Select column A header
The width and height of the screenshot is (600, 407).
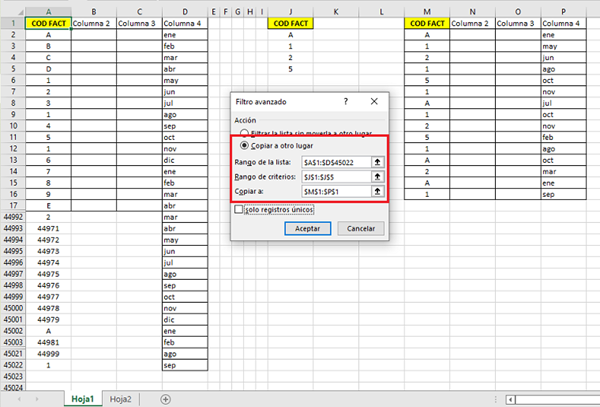coord(48,12)
